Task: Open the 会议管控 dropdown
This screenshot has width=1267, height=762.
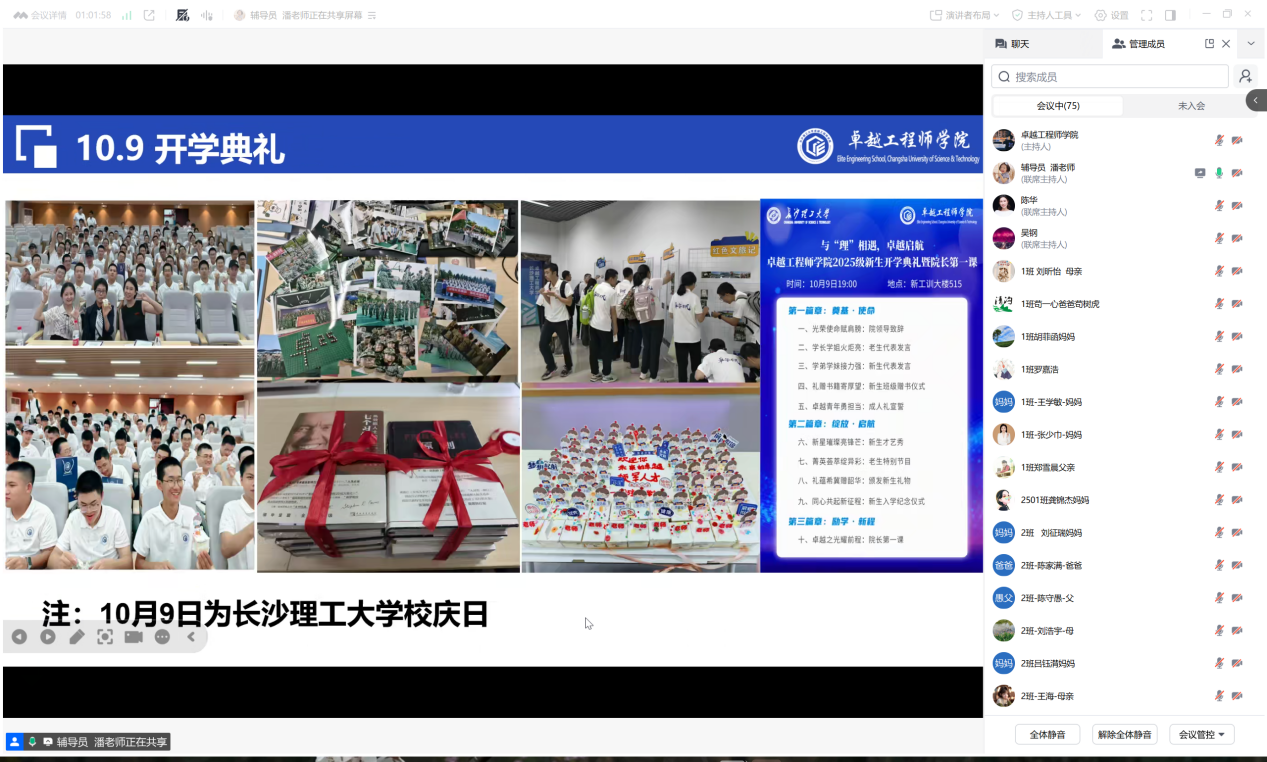Action: [x=1201, y=735]
